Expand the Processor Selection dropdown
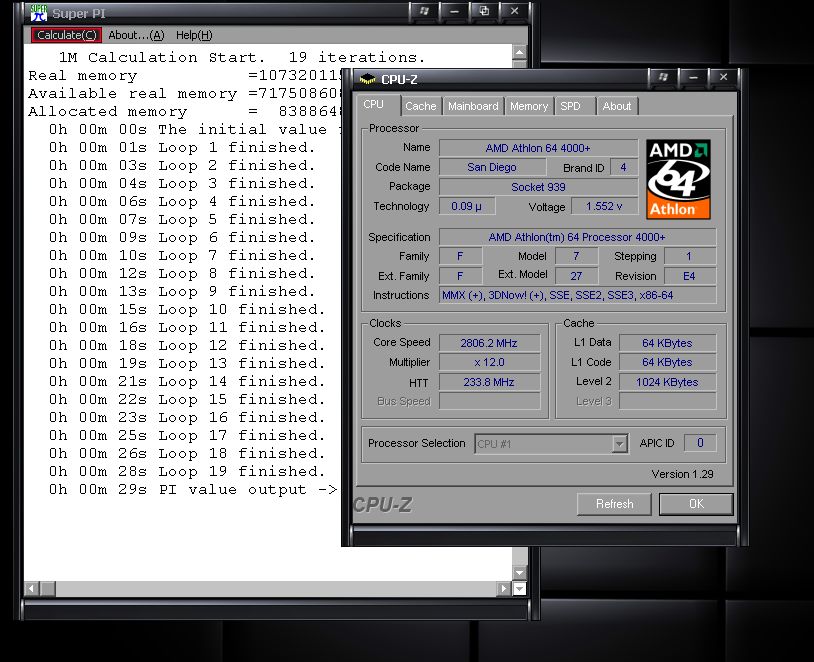814x662 pixels. point(619,444)
